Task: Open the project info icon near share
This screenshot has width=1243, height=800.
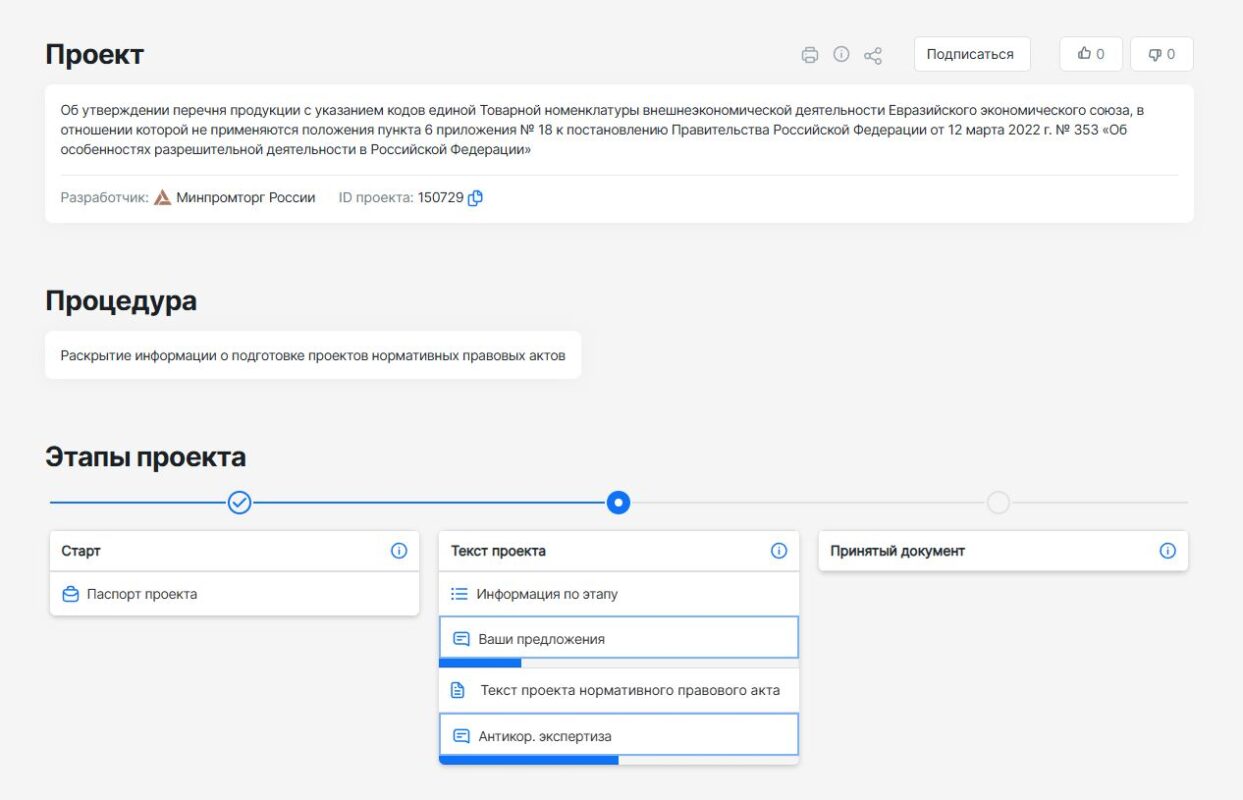Action: 841,54
